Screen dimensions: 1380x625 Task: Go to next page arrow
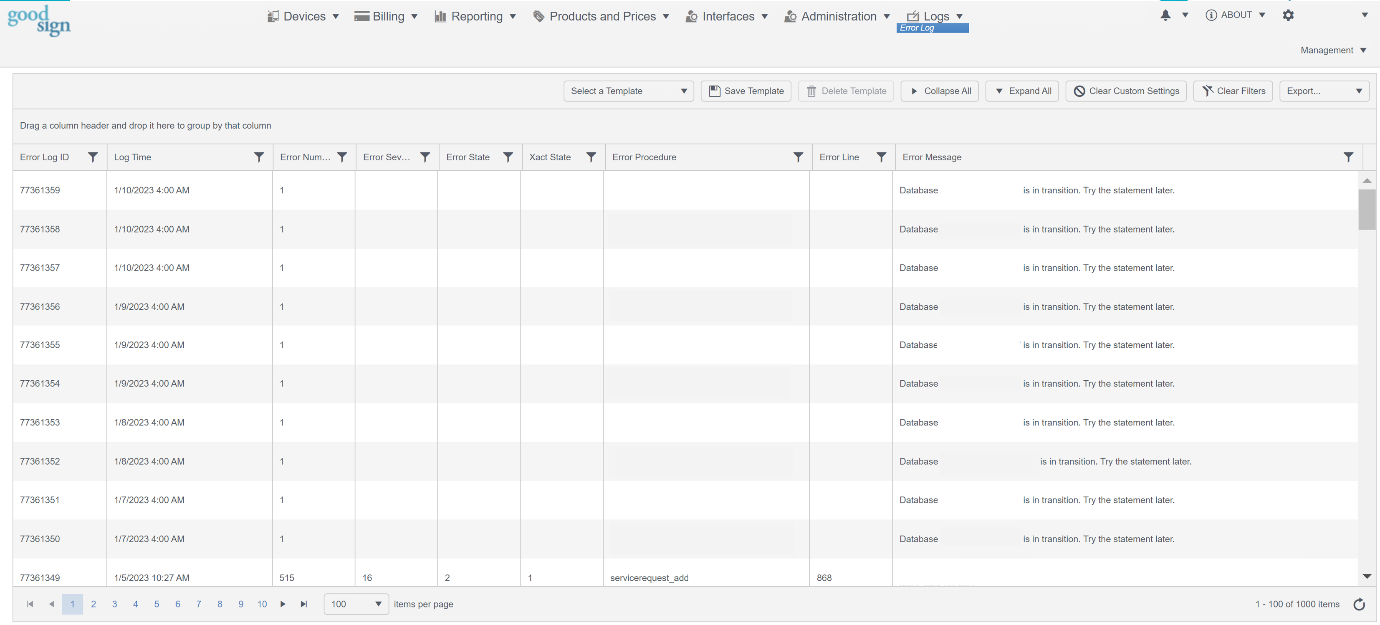[283, 604]
